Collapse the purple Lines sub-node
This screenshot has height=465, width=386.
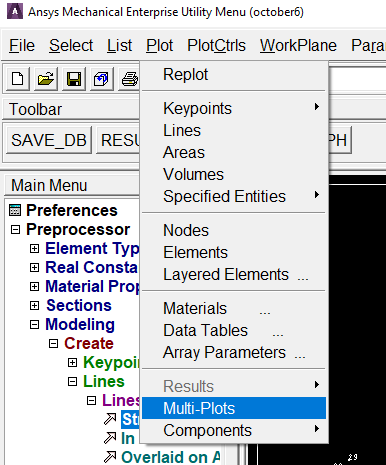point(91,400)
